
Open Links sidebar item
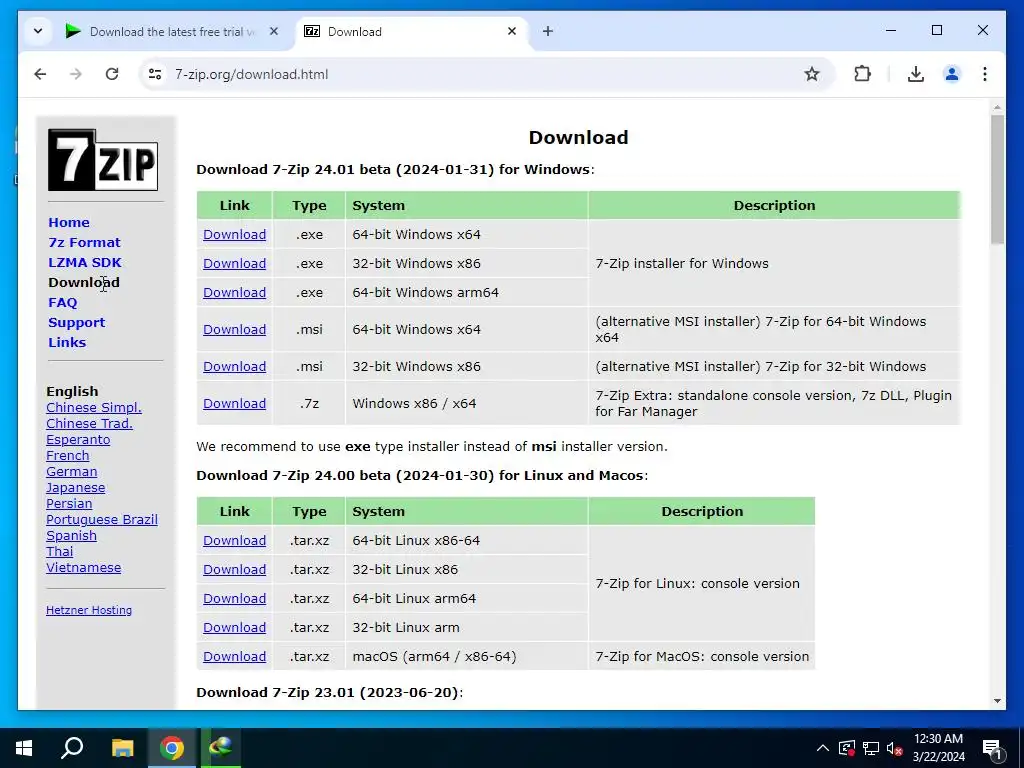[x=67, y=343]
